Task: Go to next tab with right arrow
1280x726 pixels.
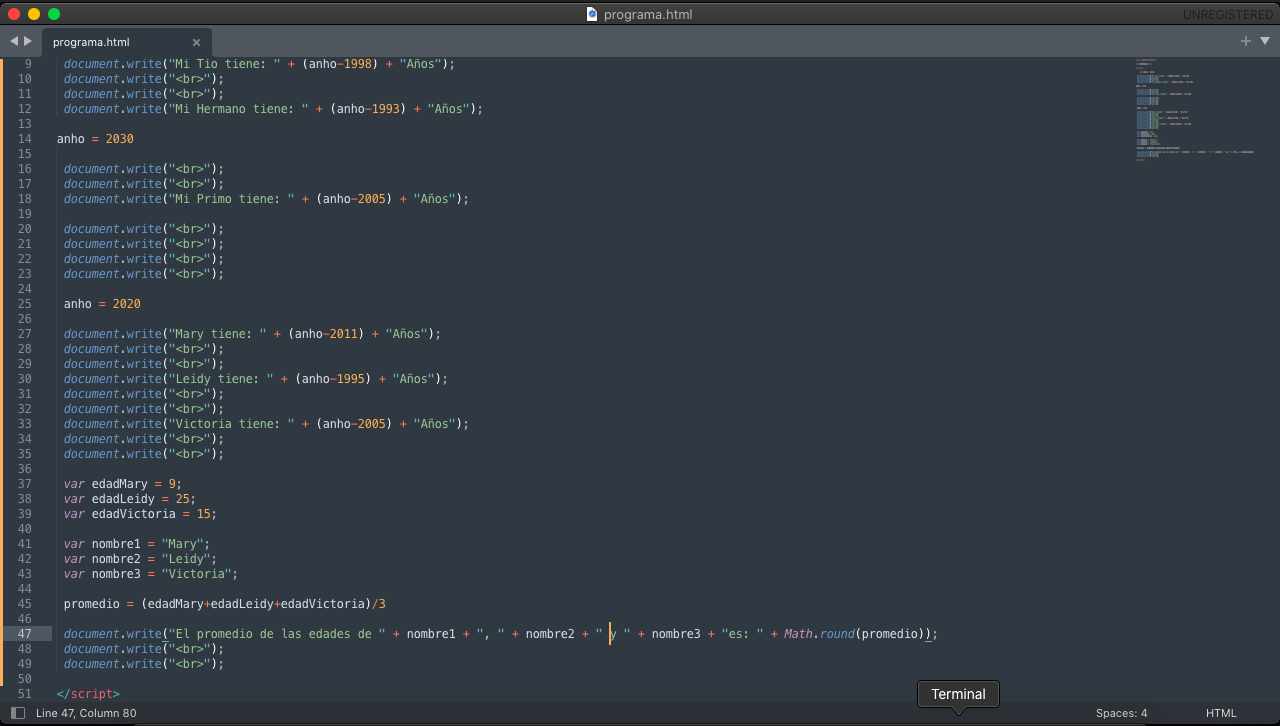Action: pyautogui.click(x=28, y=41)
